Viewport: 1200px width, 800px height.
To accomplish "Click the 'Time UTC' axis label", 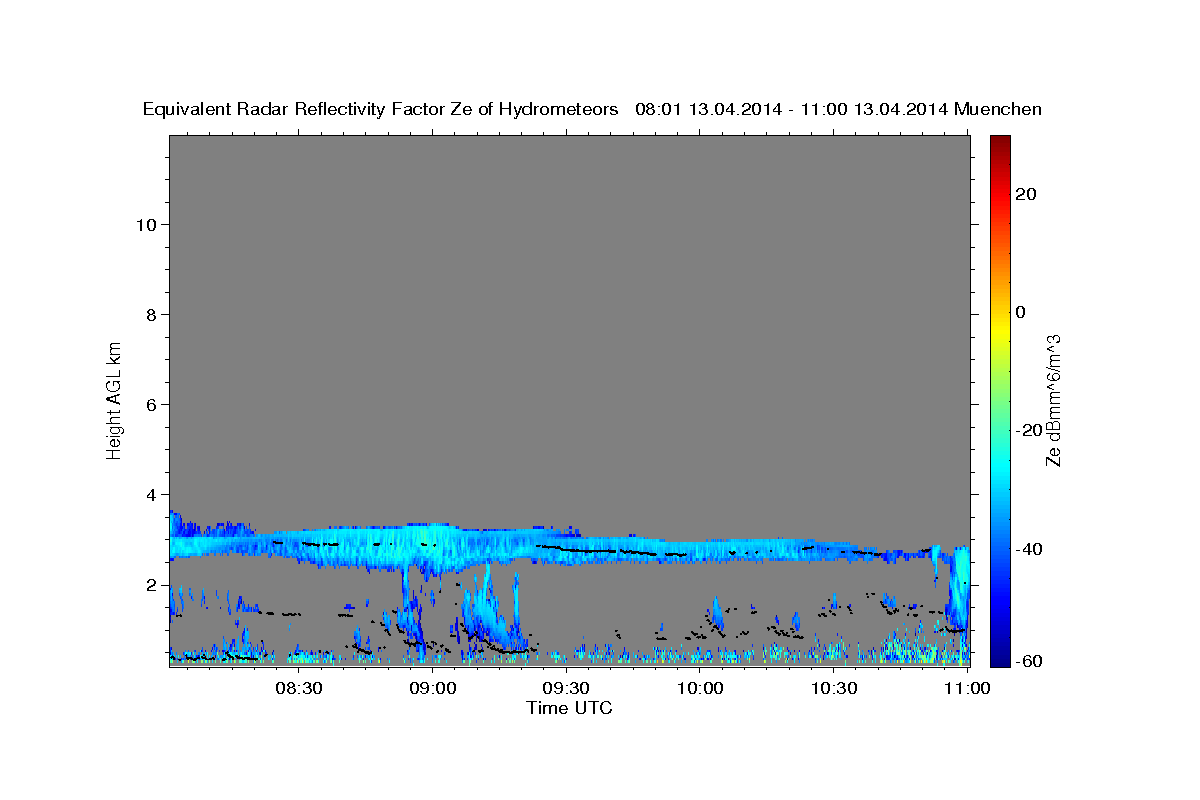I will 569,708.
